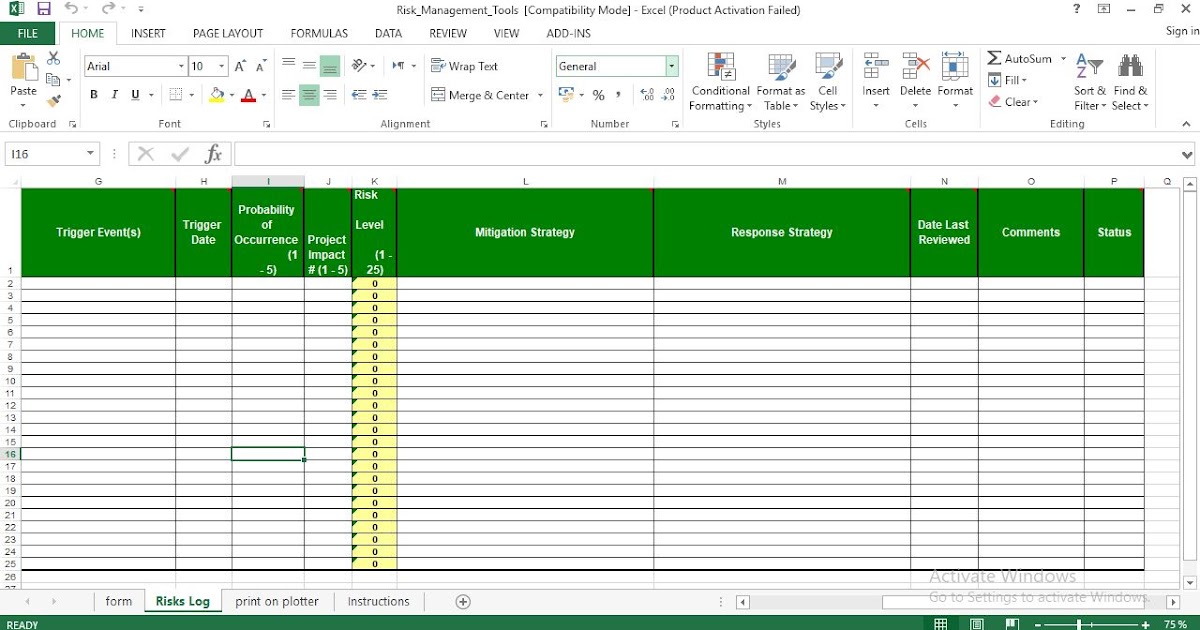
Task: Open the Fill Color dropdown arrow
Action: [x=230, y=94]
